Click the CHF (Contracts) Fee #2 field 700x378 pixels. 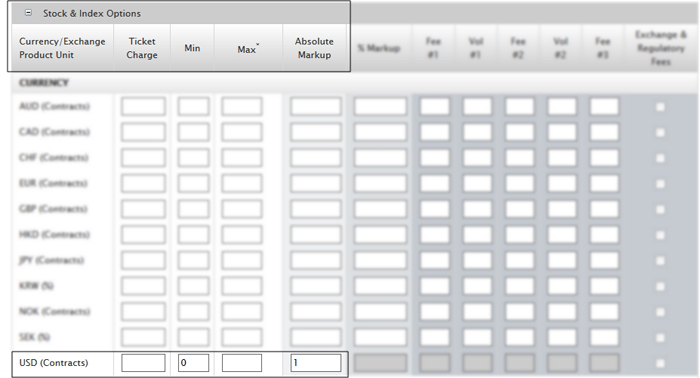[519, 158]
